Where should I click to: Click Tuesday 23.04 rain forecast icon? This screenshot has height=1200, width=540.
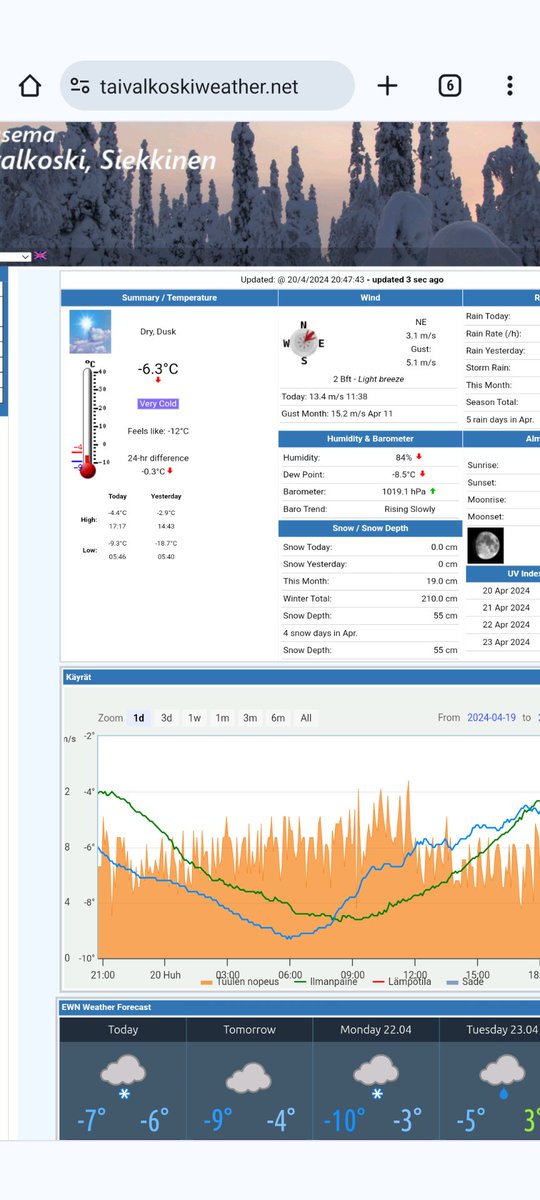(502, 1077)
